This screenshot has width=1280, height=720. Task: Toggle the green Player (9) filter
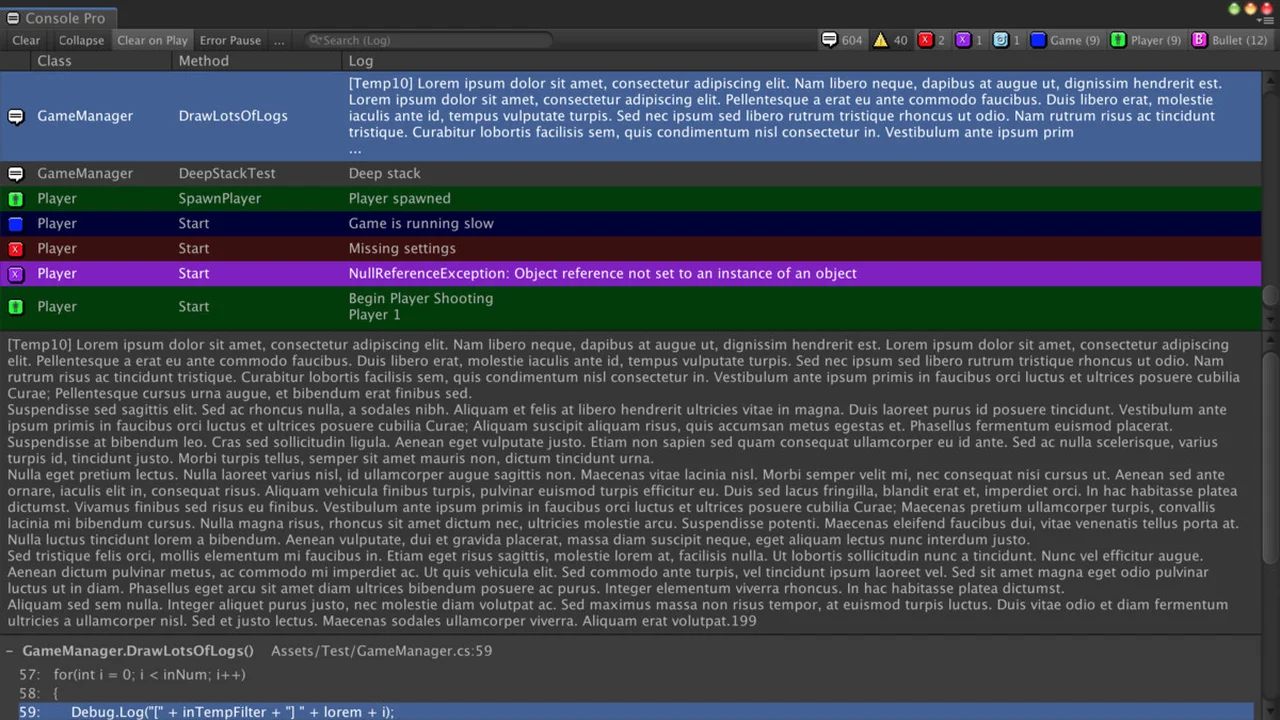(1145, 40)
